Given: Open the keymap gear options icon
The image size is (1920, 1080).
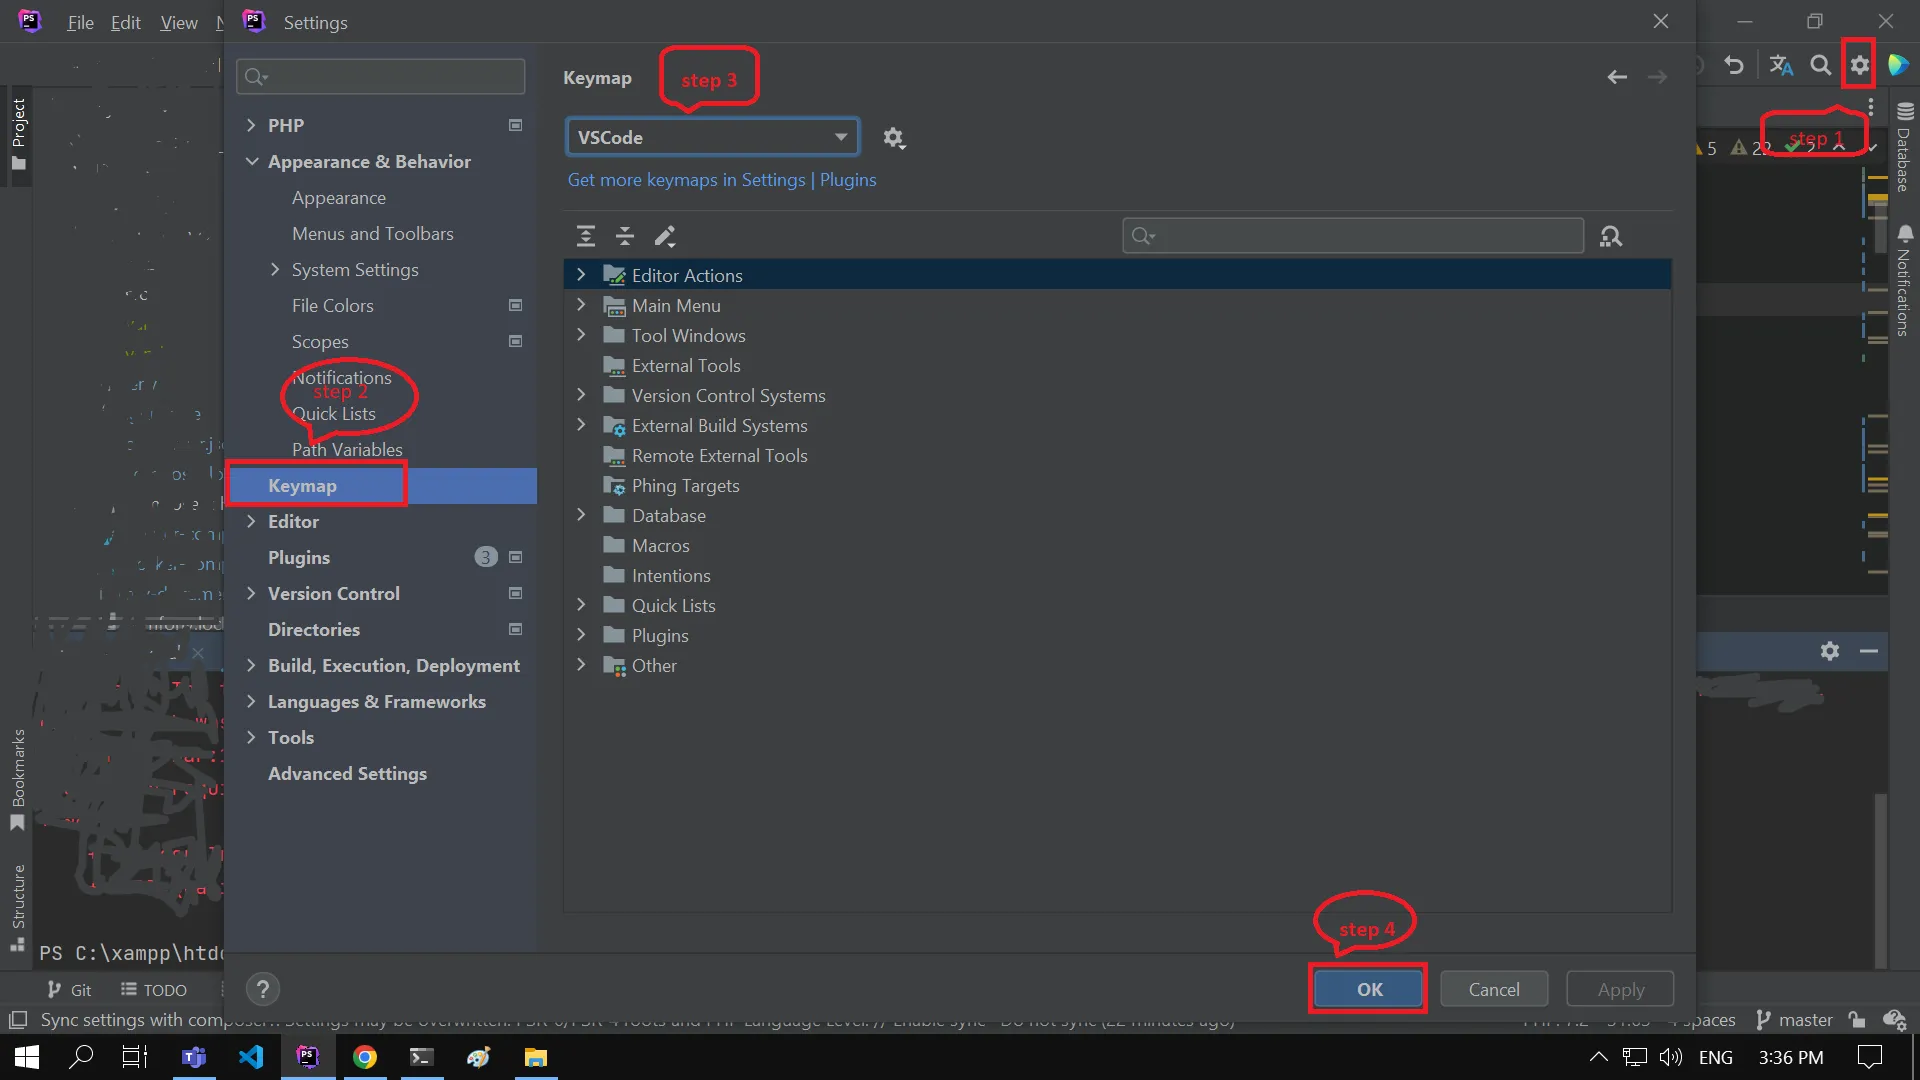Looking at the screenshot, I should pyautogui.click(x=894, y=137).
